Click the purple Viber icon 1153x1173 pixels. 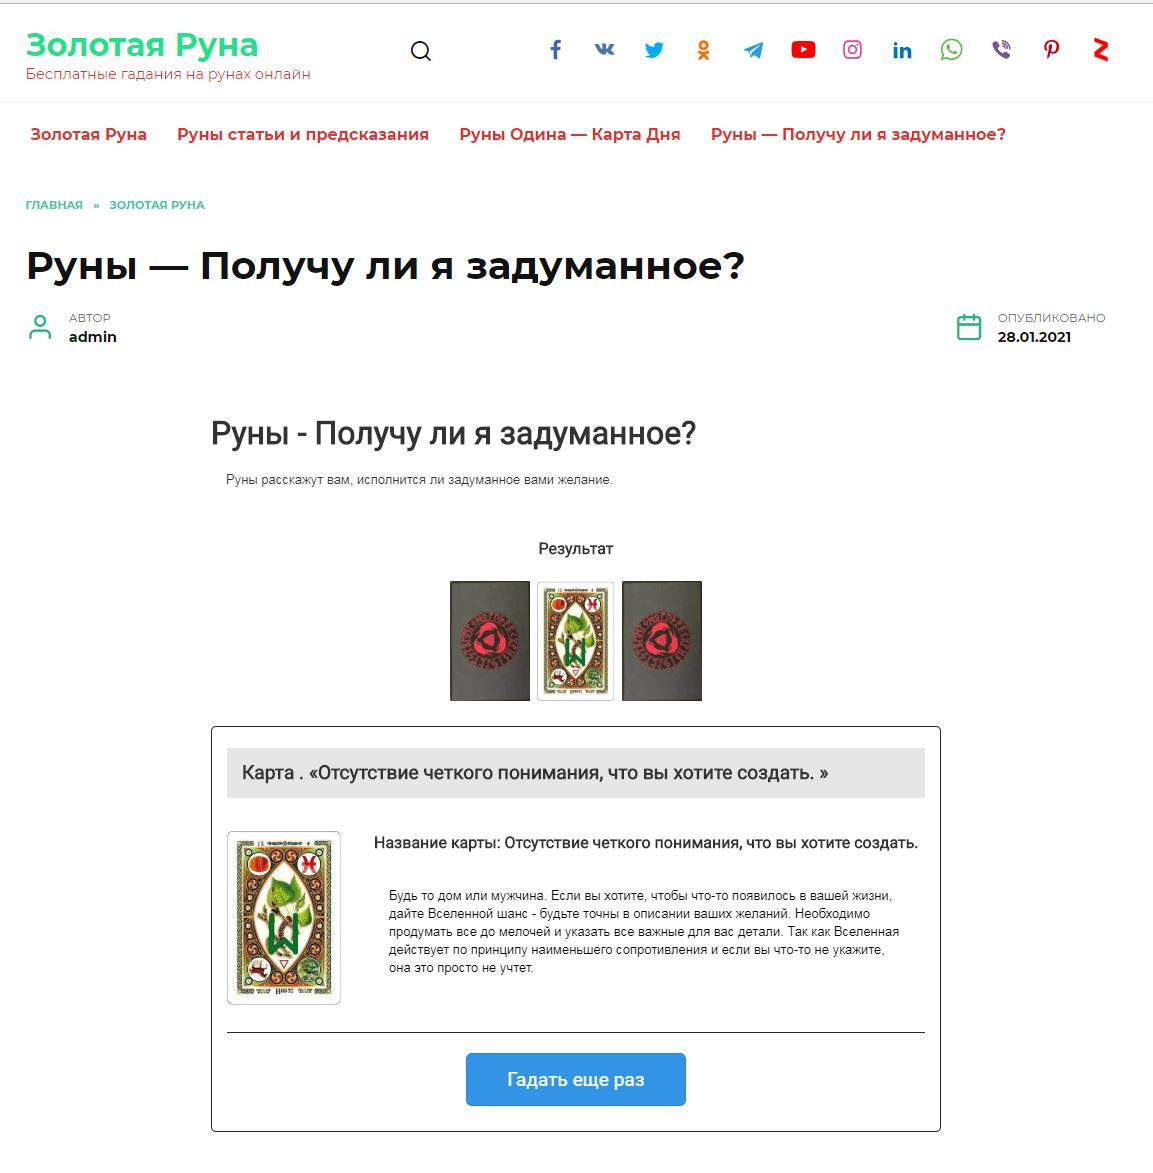(x=1001, y=49)
